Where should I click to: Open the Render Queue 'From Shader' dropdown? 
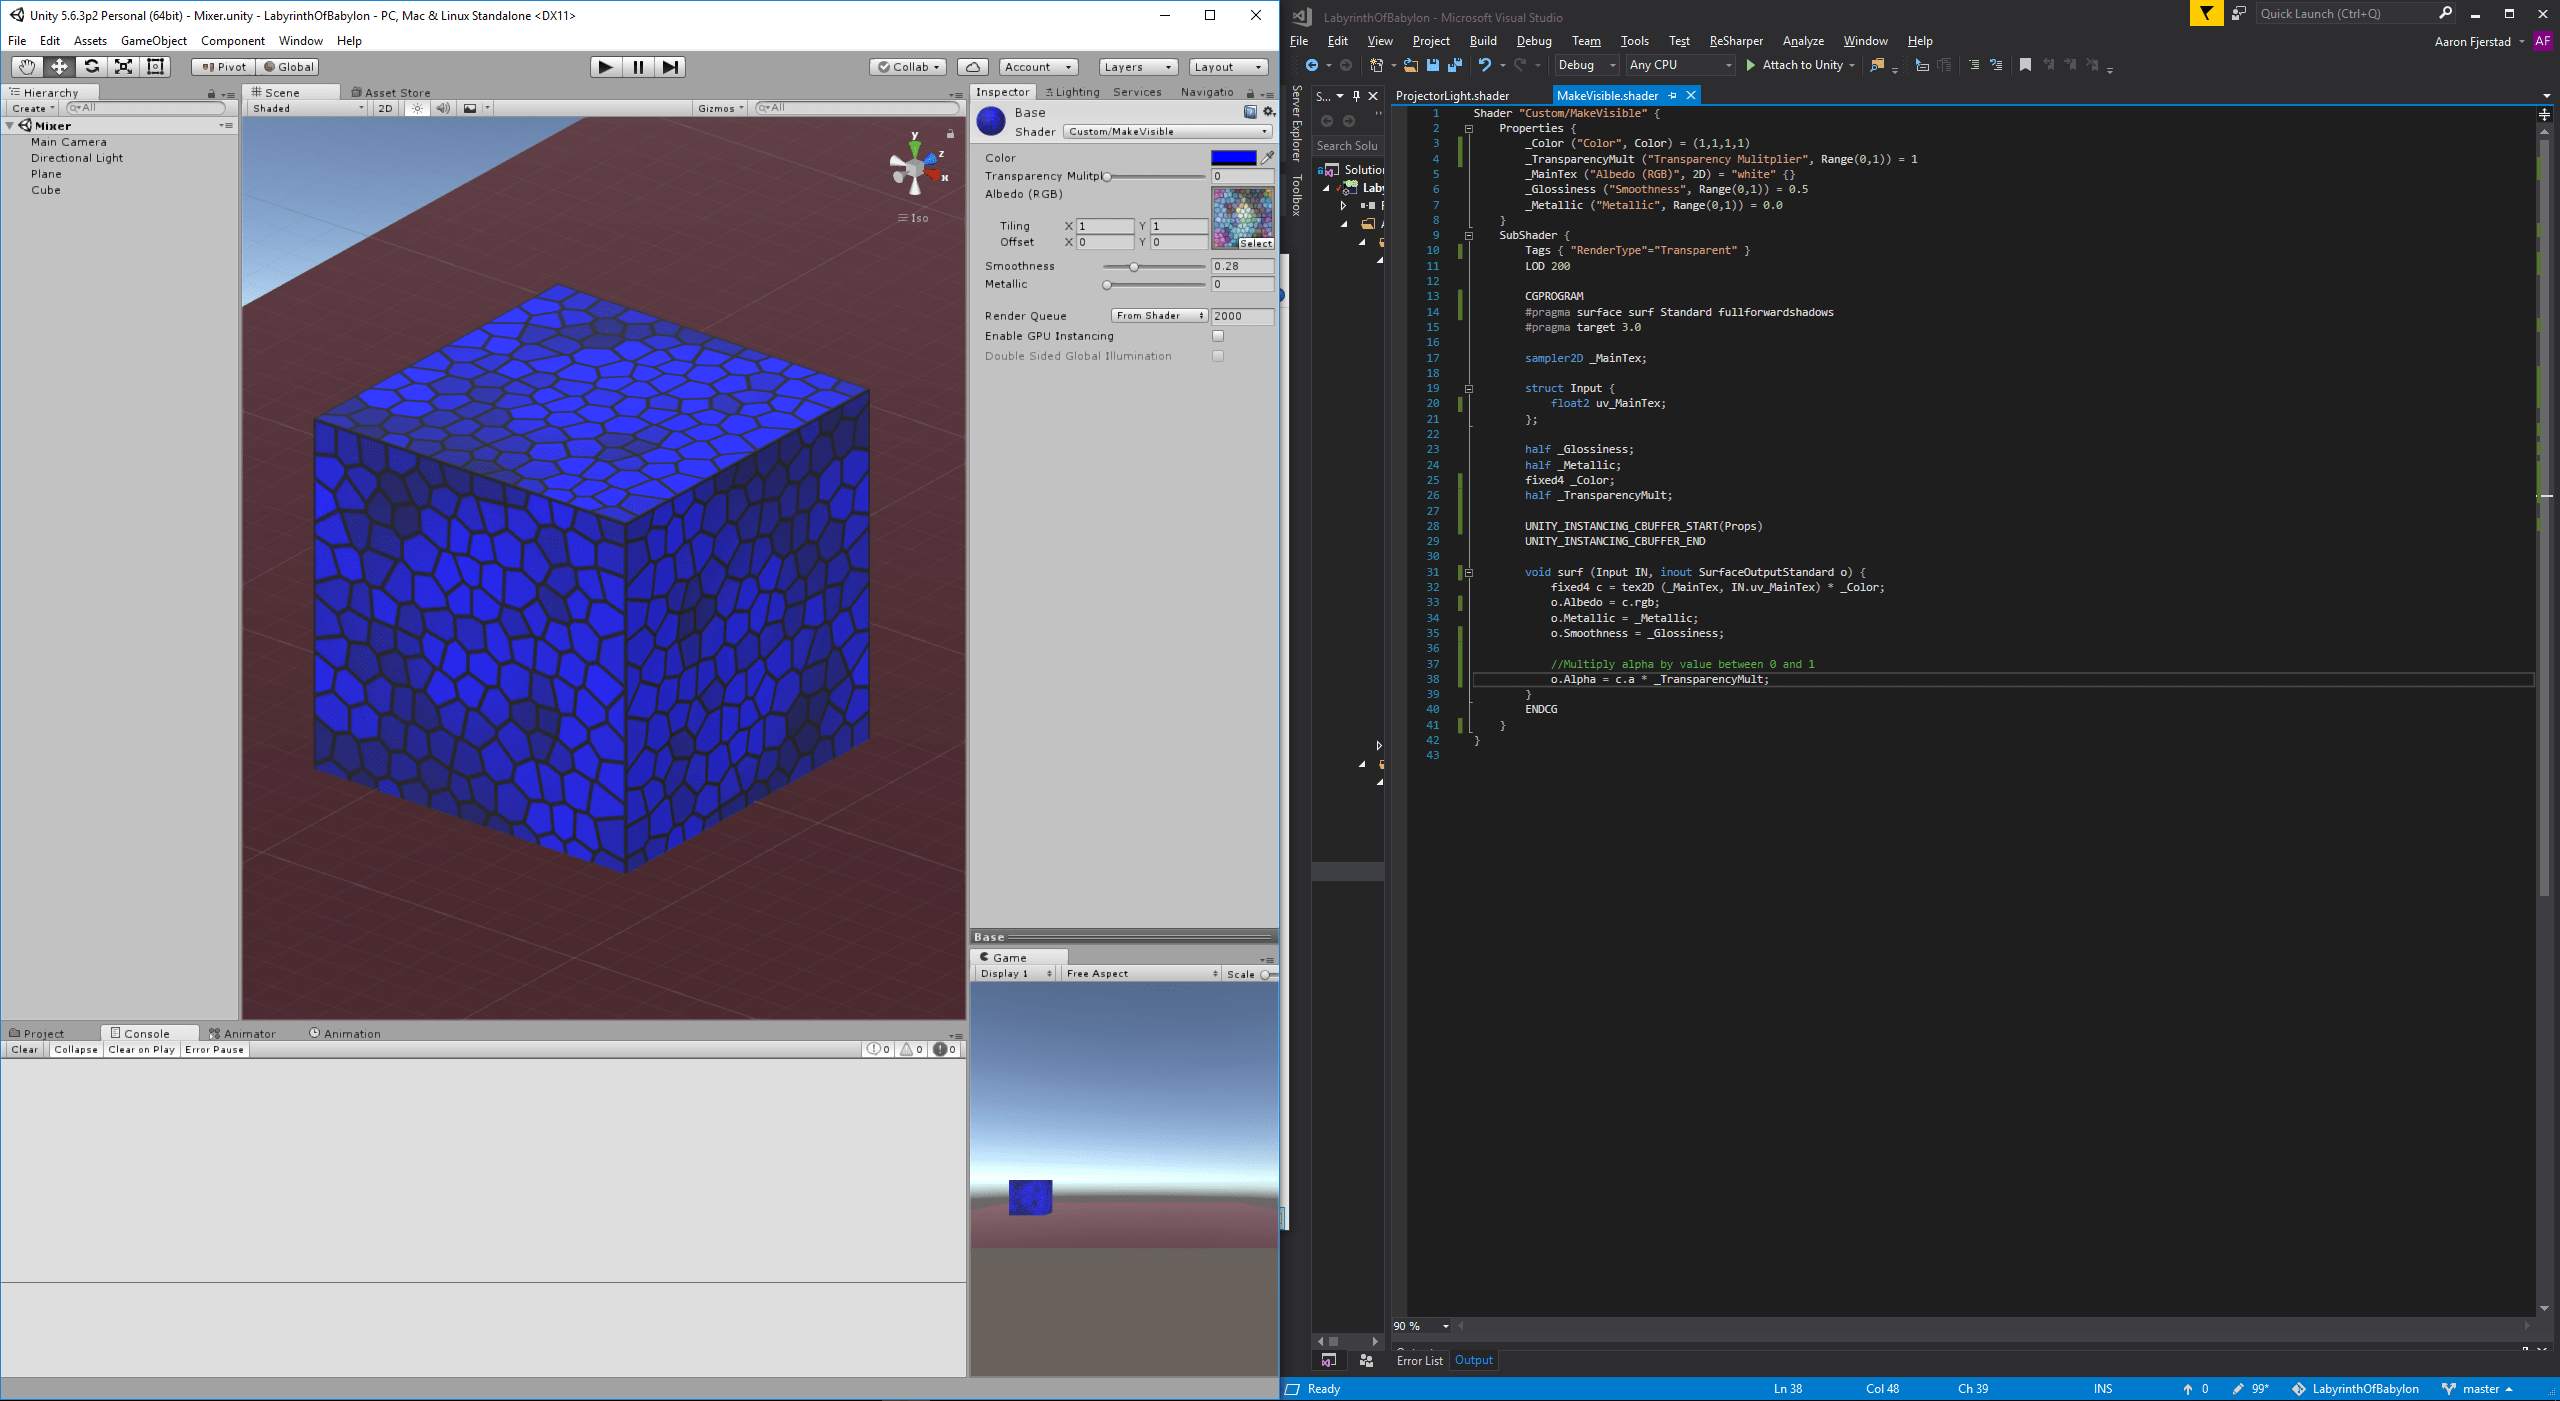click(x=1158, y=315)
